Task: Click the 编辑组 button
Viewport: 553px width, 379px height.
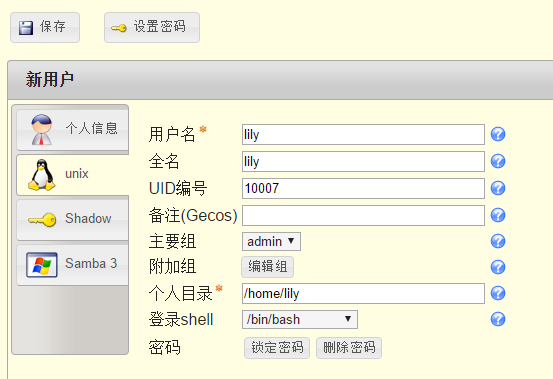Action: click(x=268, y=267)
